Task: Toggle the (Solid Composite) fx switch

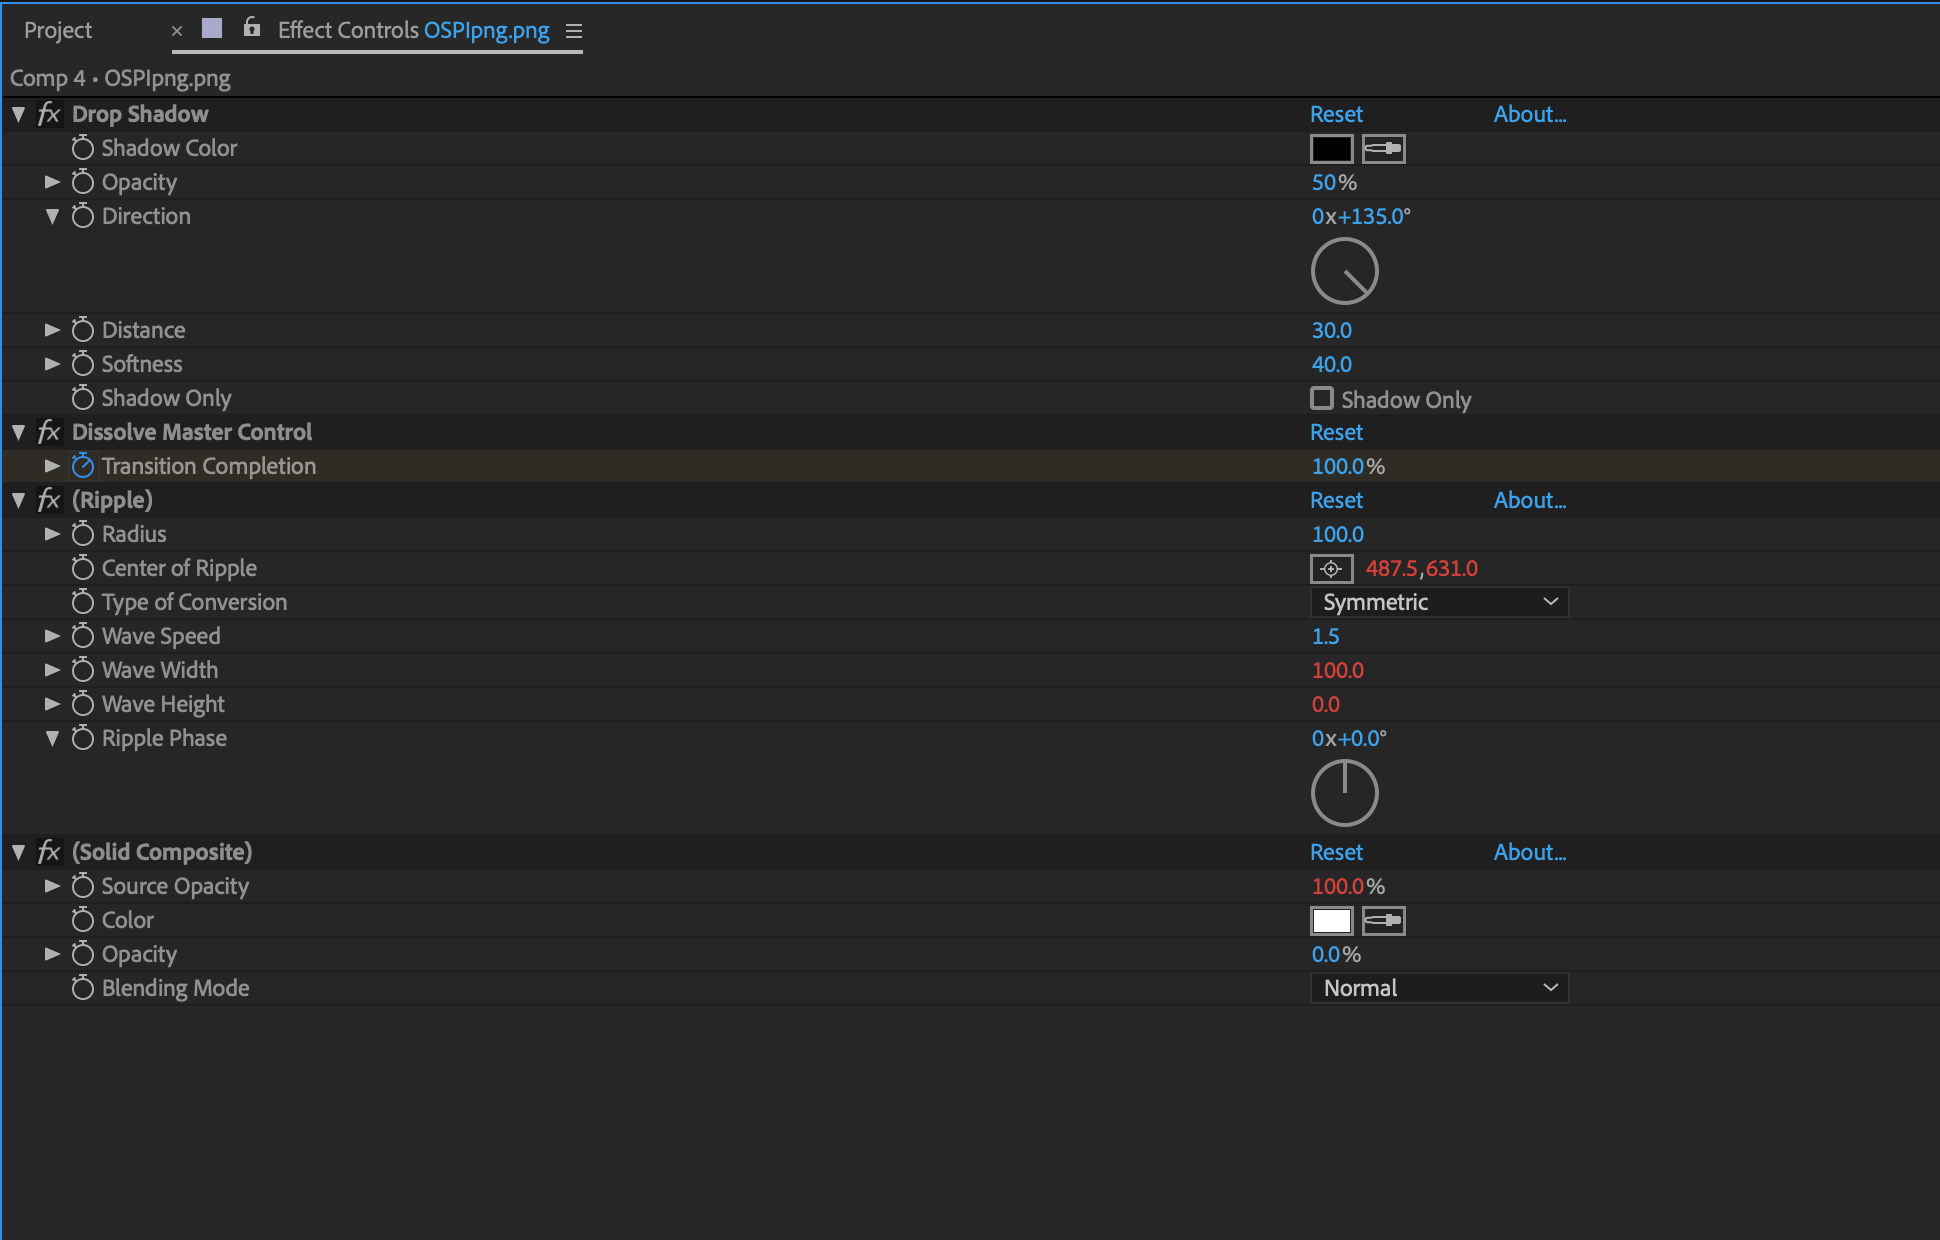Action: [49, 852]
